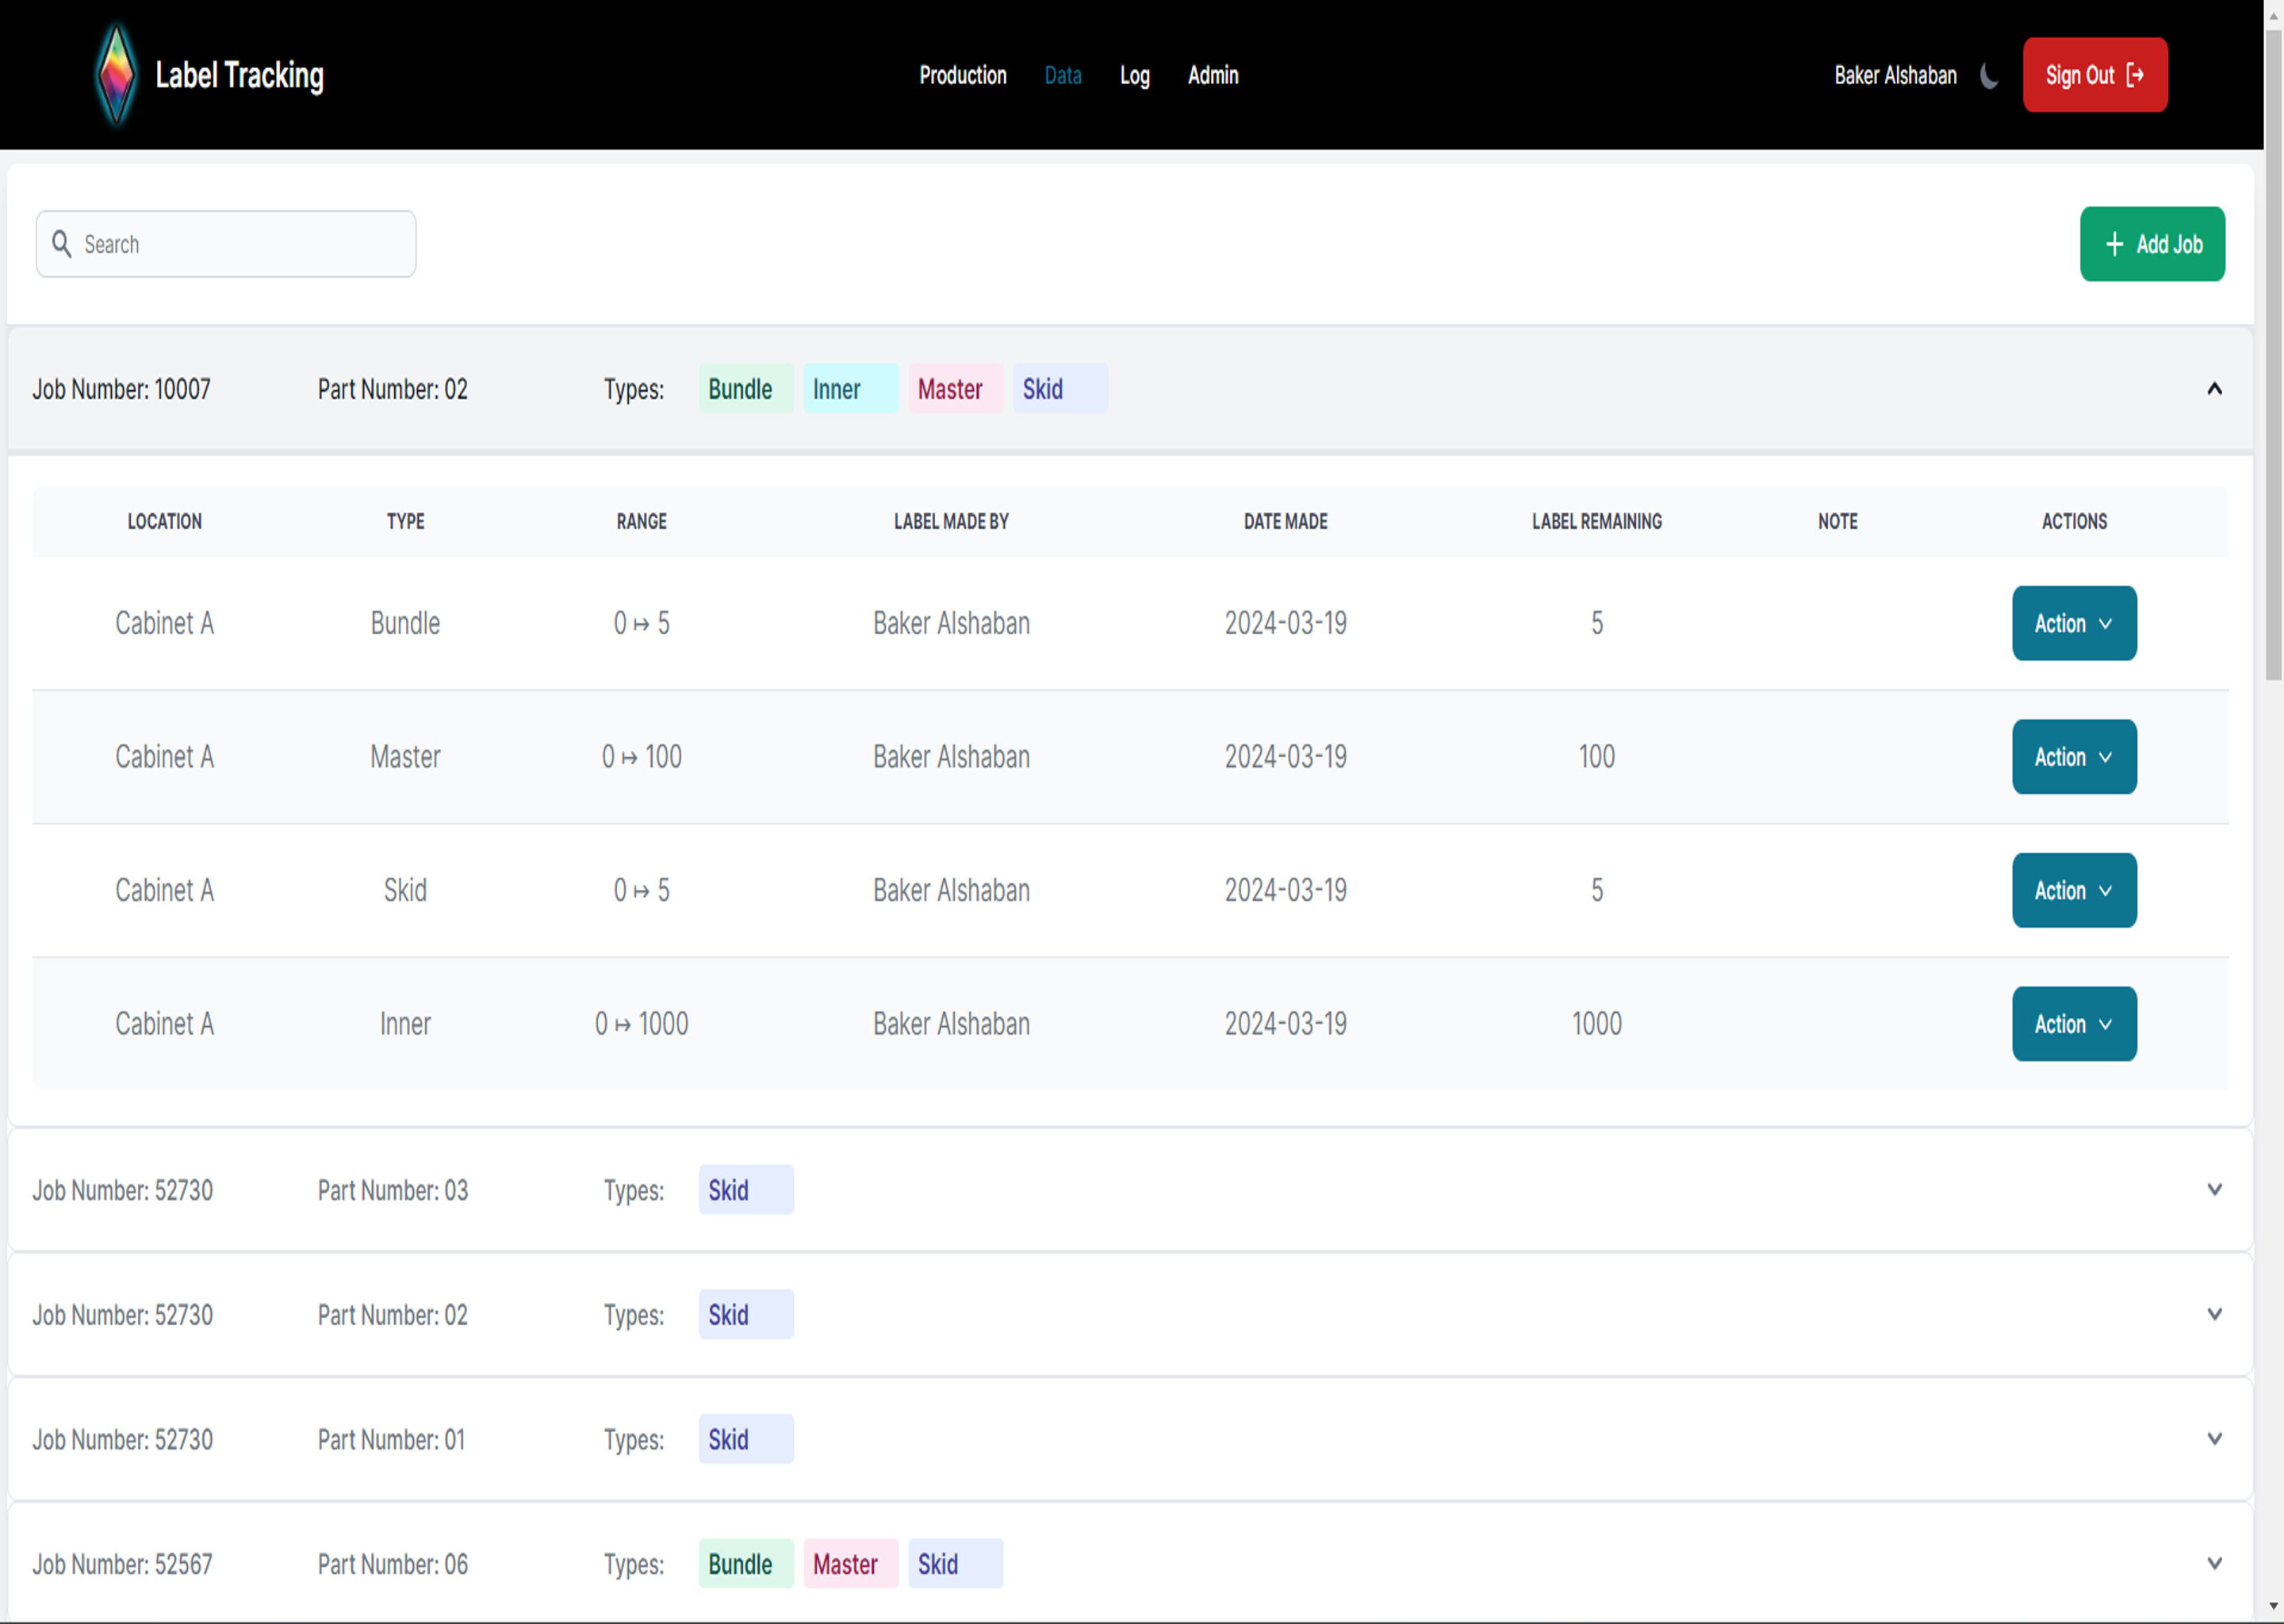Click the Label Tracking gem logo

pos(116,75)
